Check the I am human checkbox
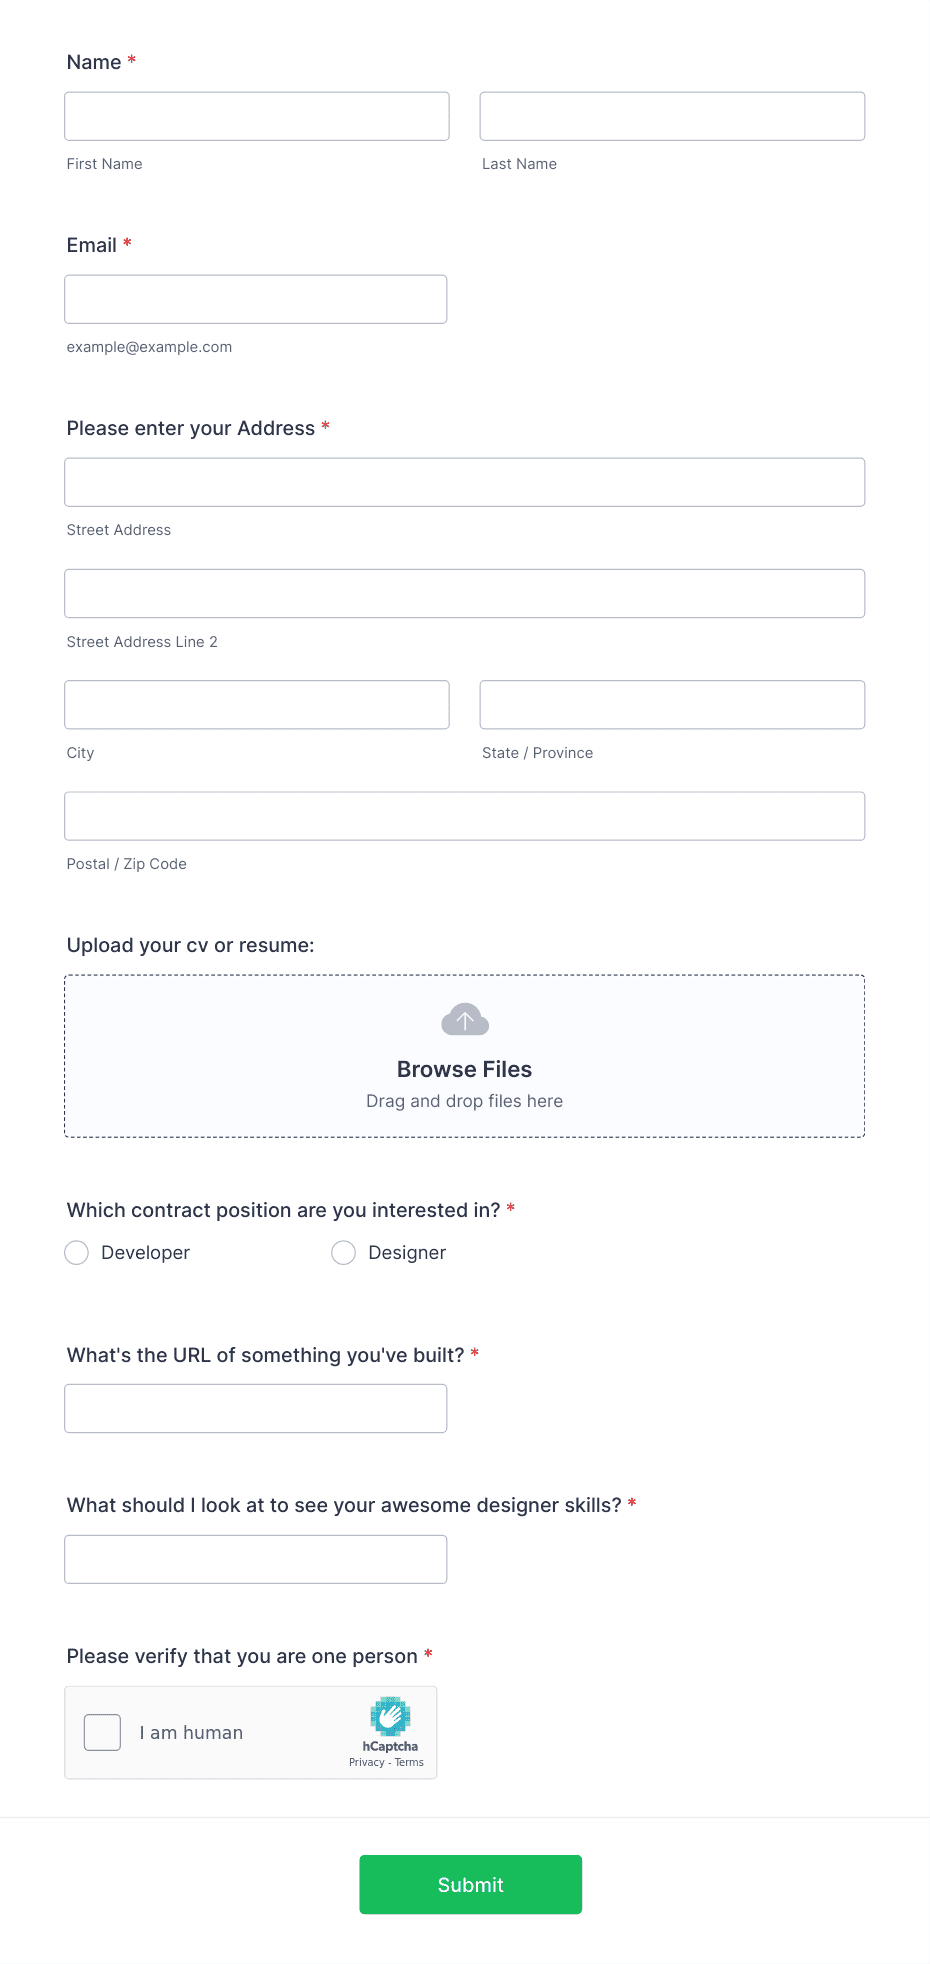Image resolution: width=930 pixels, height=1964 pixels. click(101, 1732)
